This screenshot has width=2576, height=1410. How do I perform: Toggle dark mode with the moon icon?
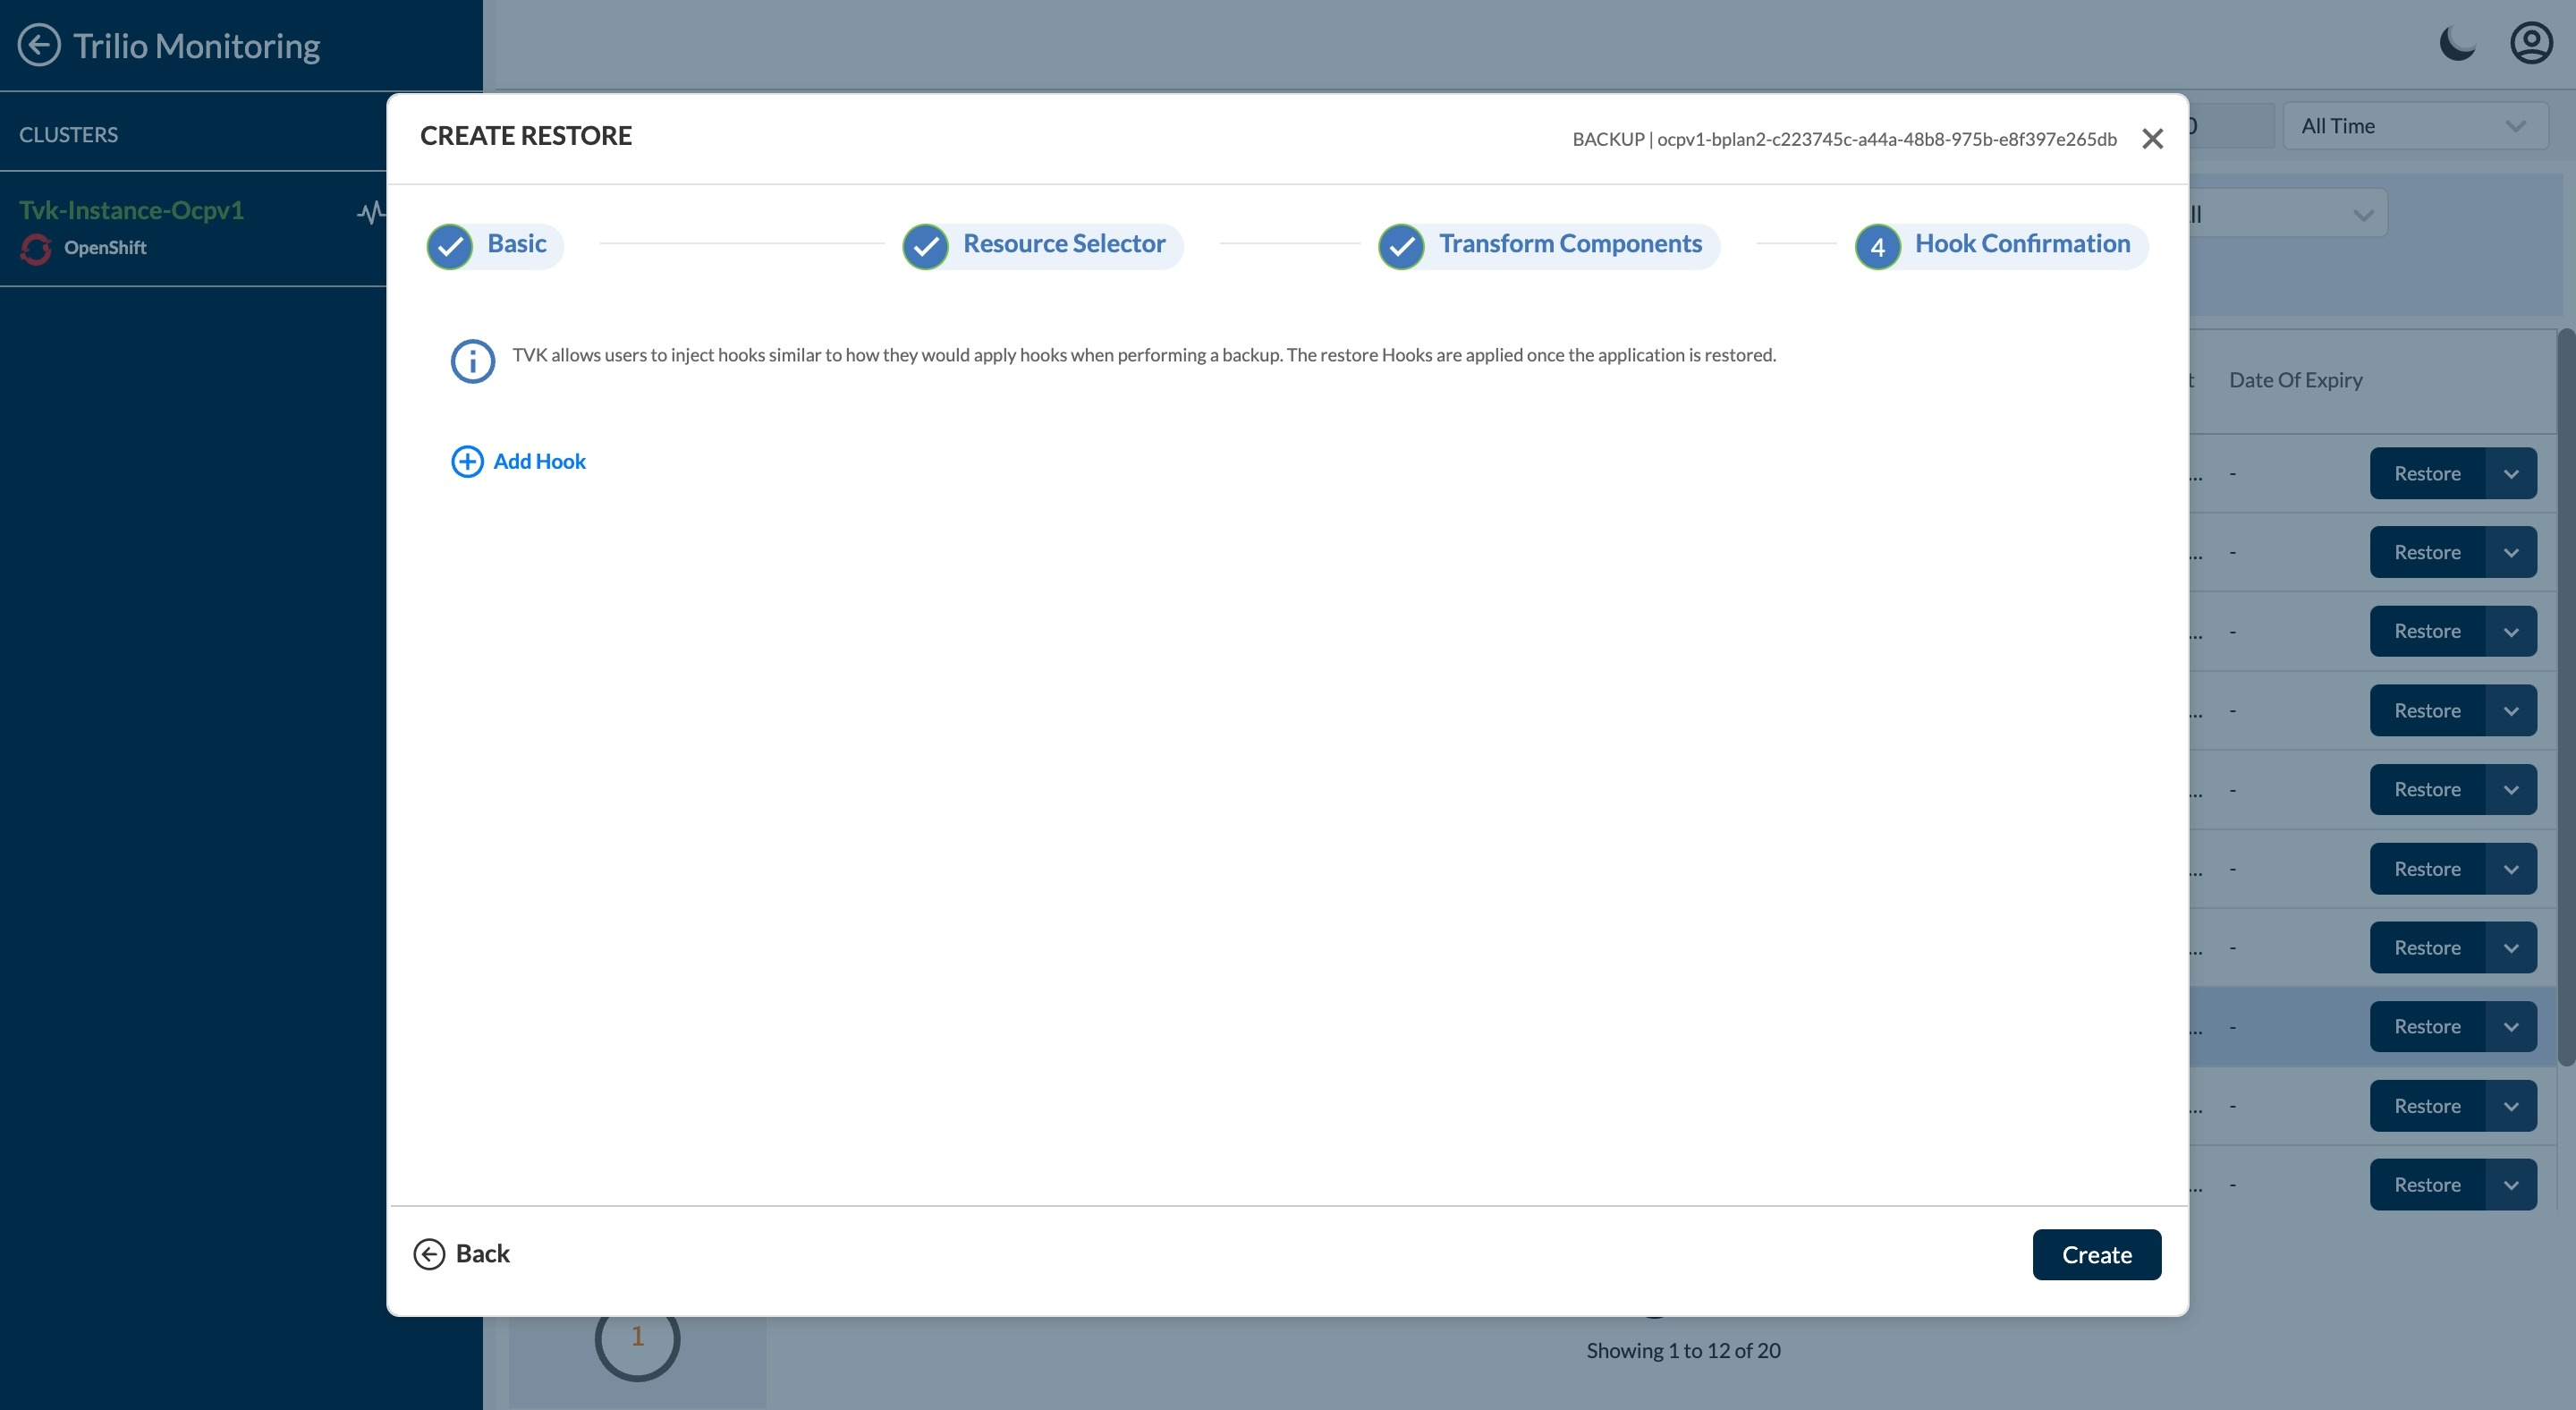click(x=2457, y=44)
